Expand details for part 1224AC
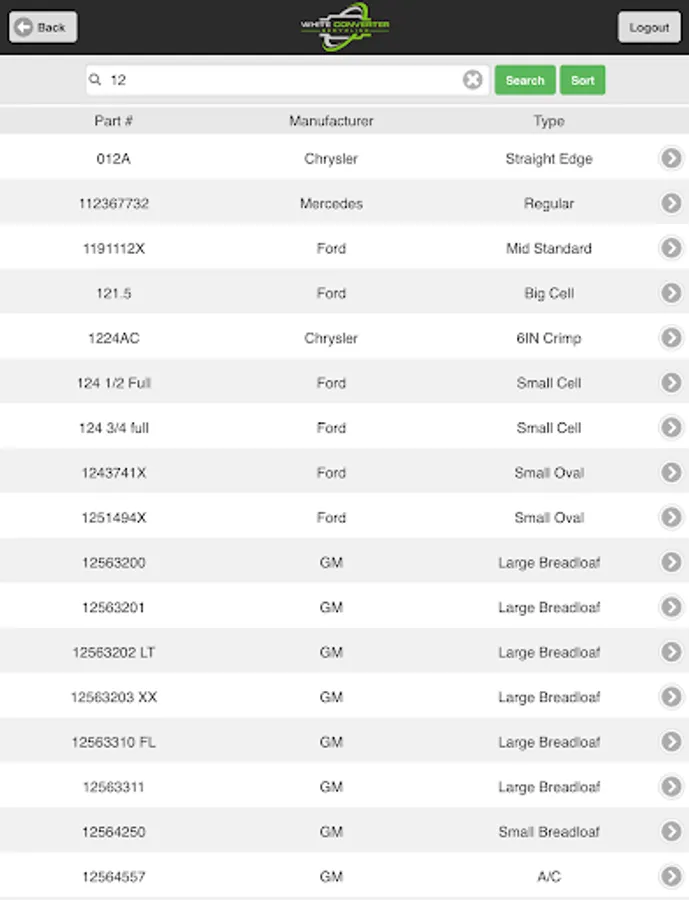Viewport: 689px width, 900px height. [x=671, y=338]
